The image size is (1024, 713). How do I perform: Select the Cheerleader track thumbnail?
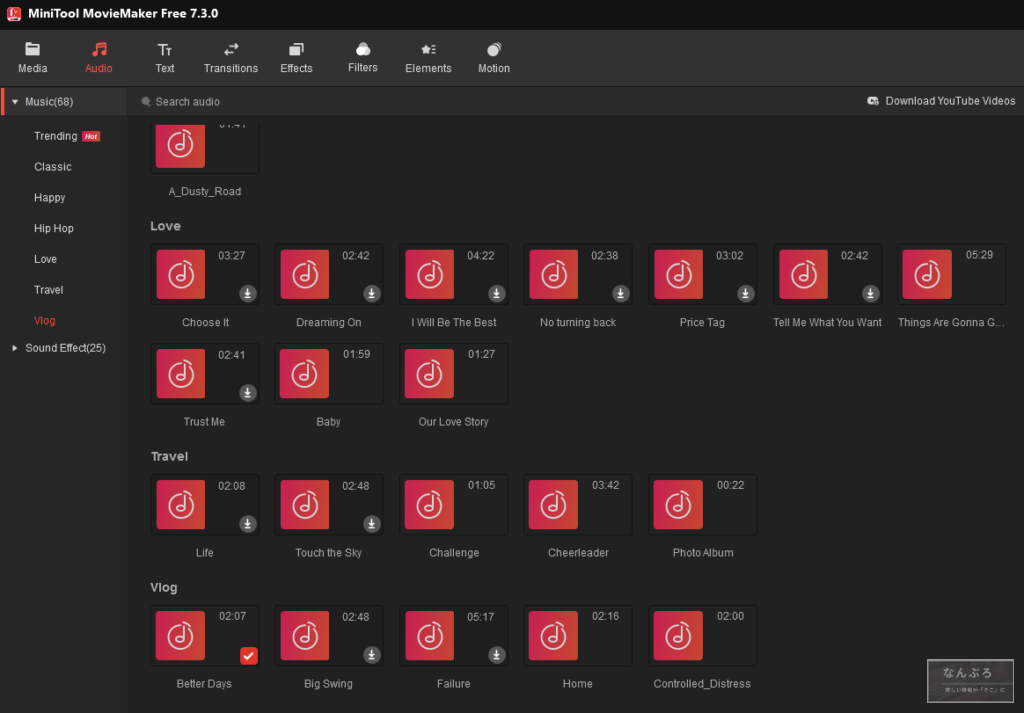tap(553, 505)
